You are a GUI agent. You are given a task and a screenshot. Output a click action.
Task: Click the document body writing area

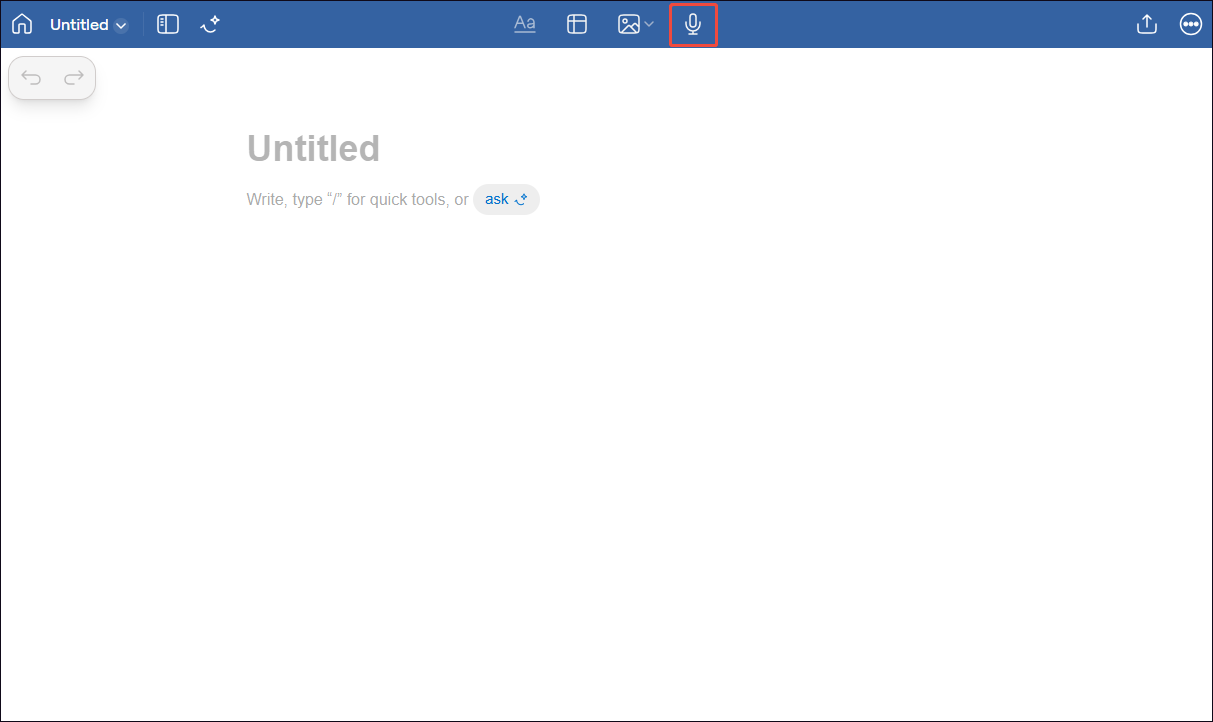pos(390,199)
